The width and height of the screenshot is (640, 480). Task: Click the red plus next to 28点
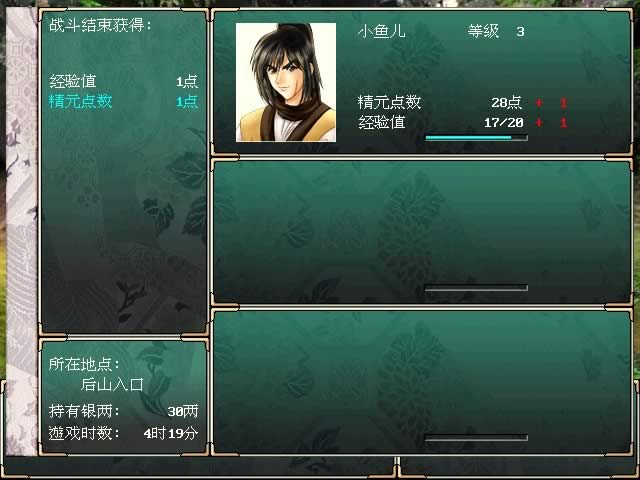539,103
